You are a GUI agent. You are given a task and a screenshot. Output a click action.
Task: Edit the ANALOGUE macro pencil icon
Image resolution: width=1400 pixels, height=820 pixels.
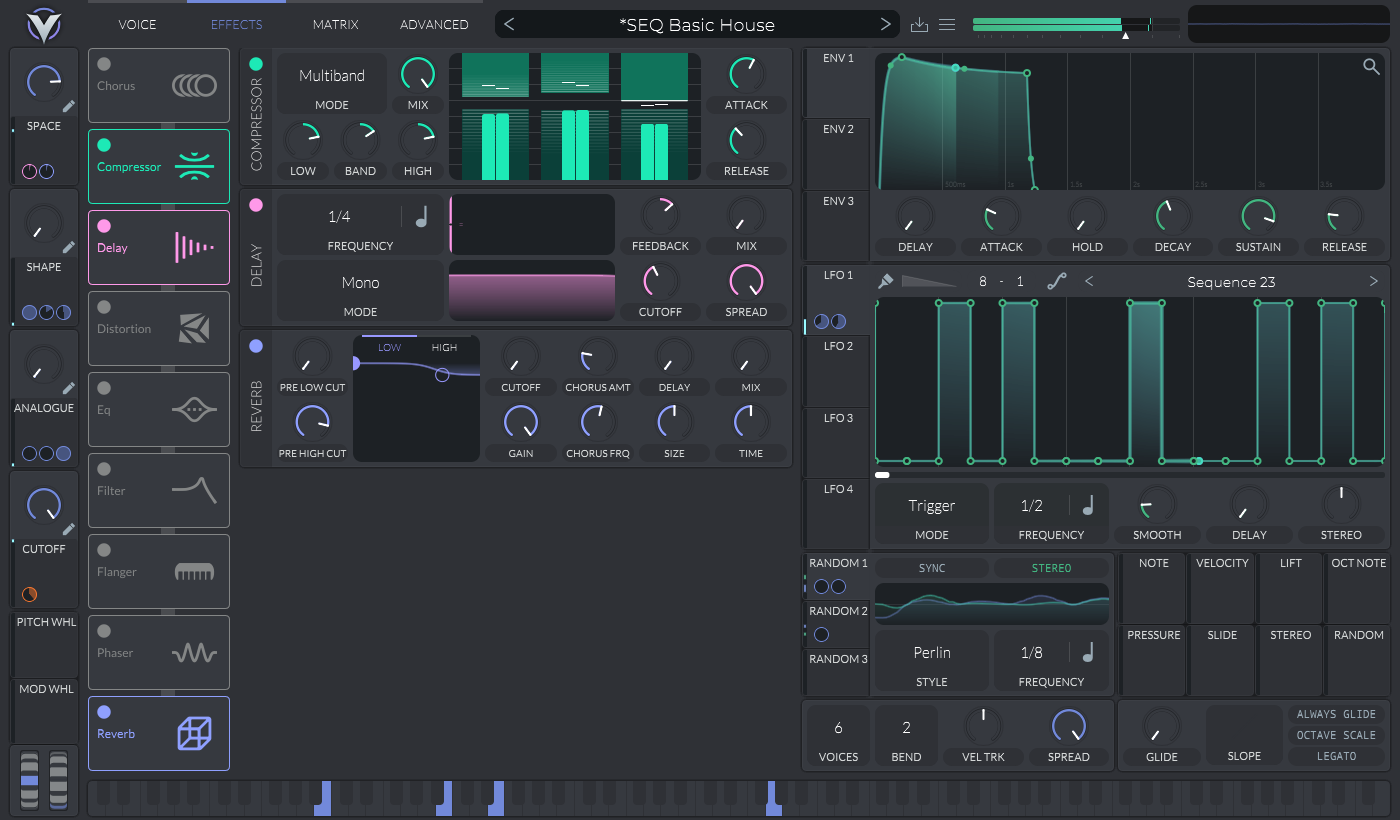pyautogui.click(x=69, y=388)
